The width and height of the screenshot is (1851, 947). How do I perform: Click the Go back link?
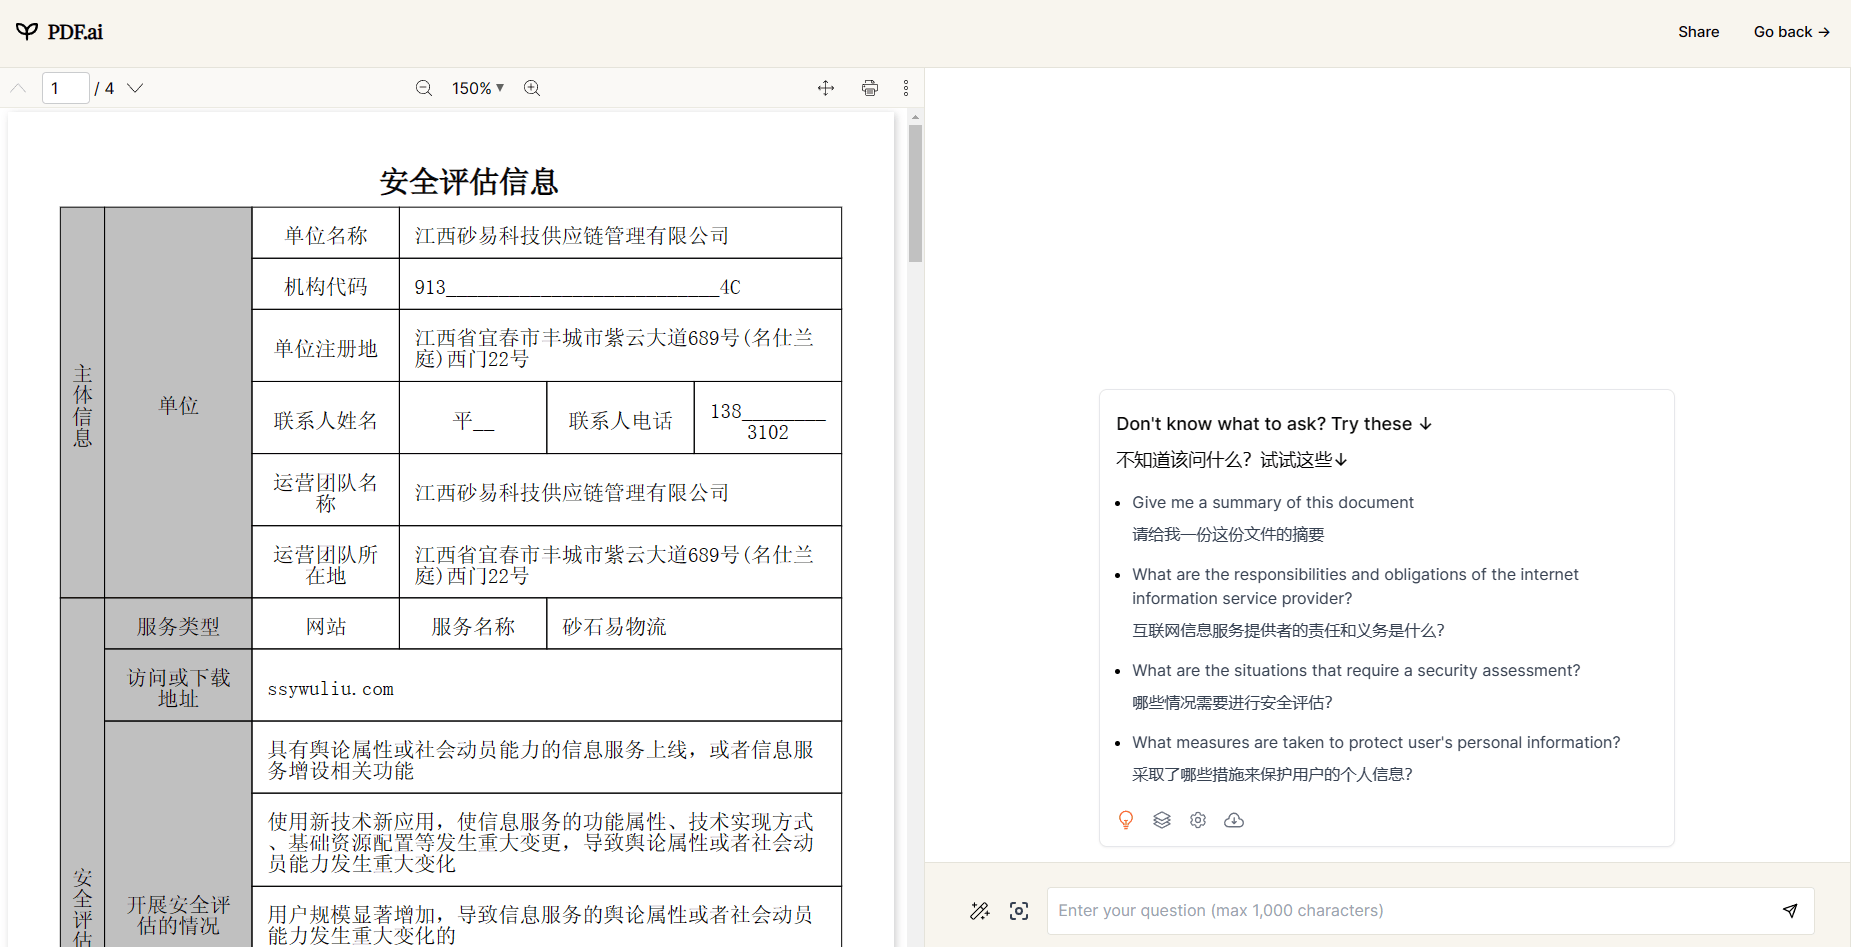[1791, 31]
